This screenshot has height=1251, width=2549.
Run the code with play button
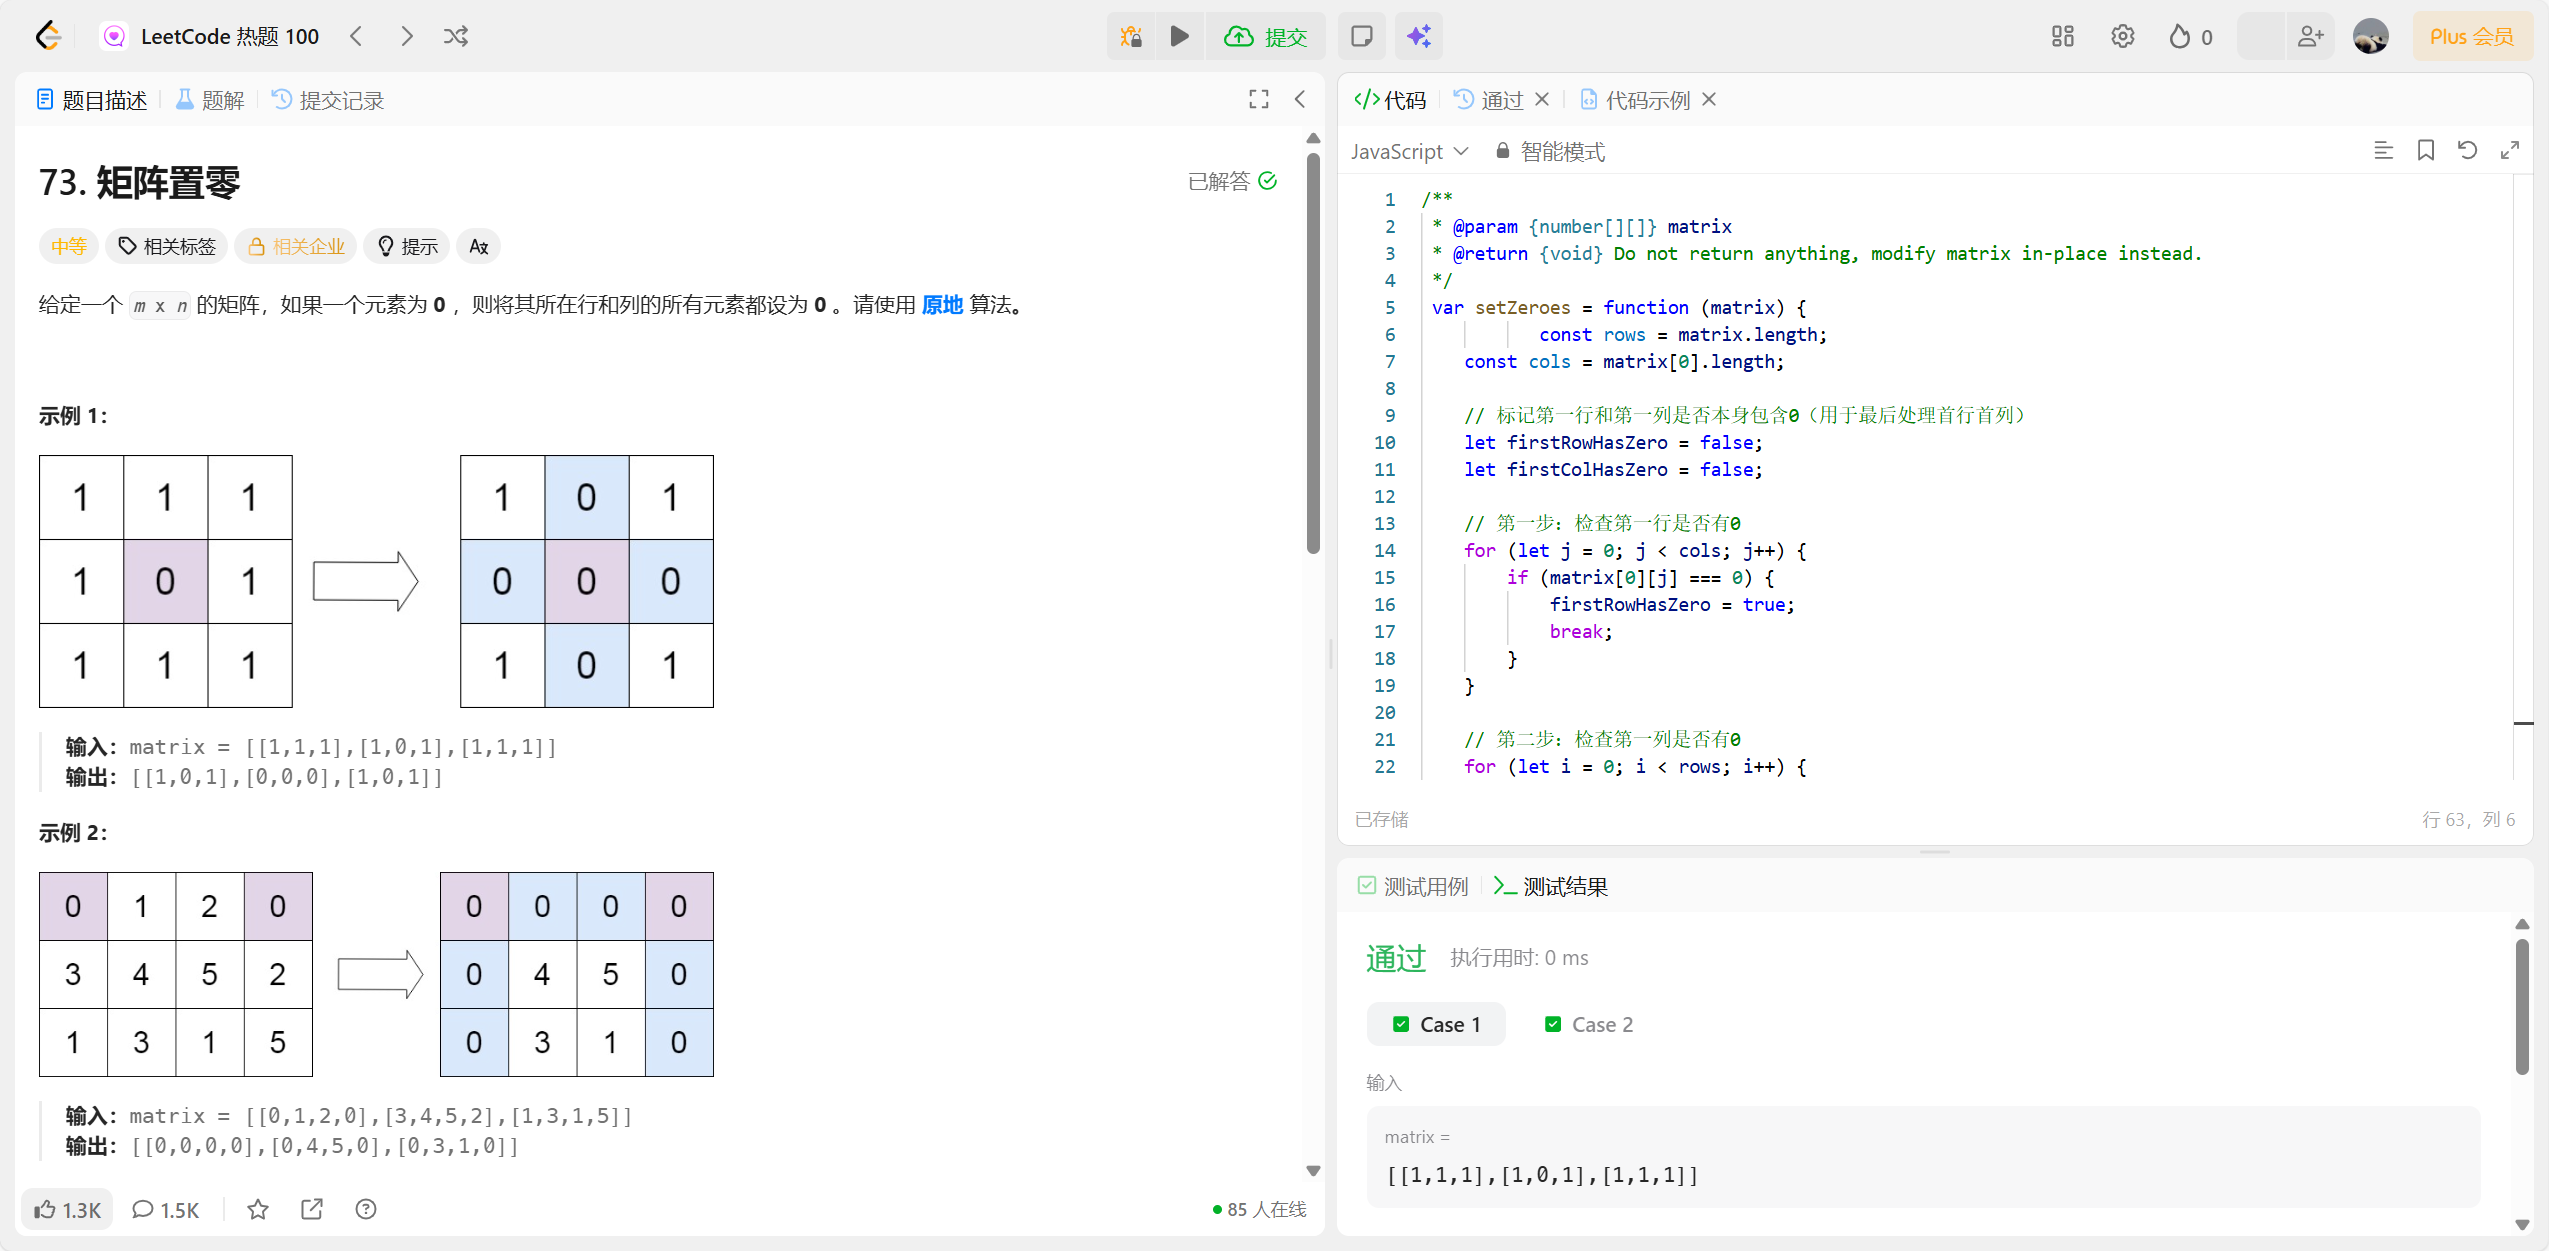click(x=1180, y=37)
